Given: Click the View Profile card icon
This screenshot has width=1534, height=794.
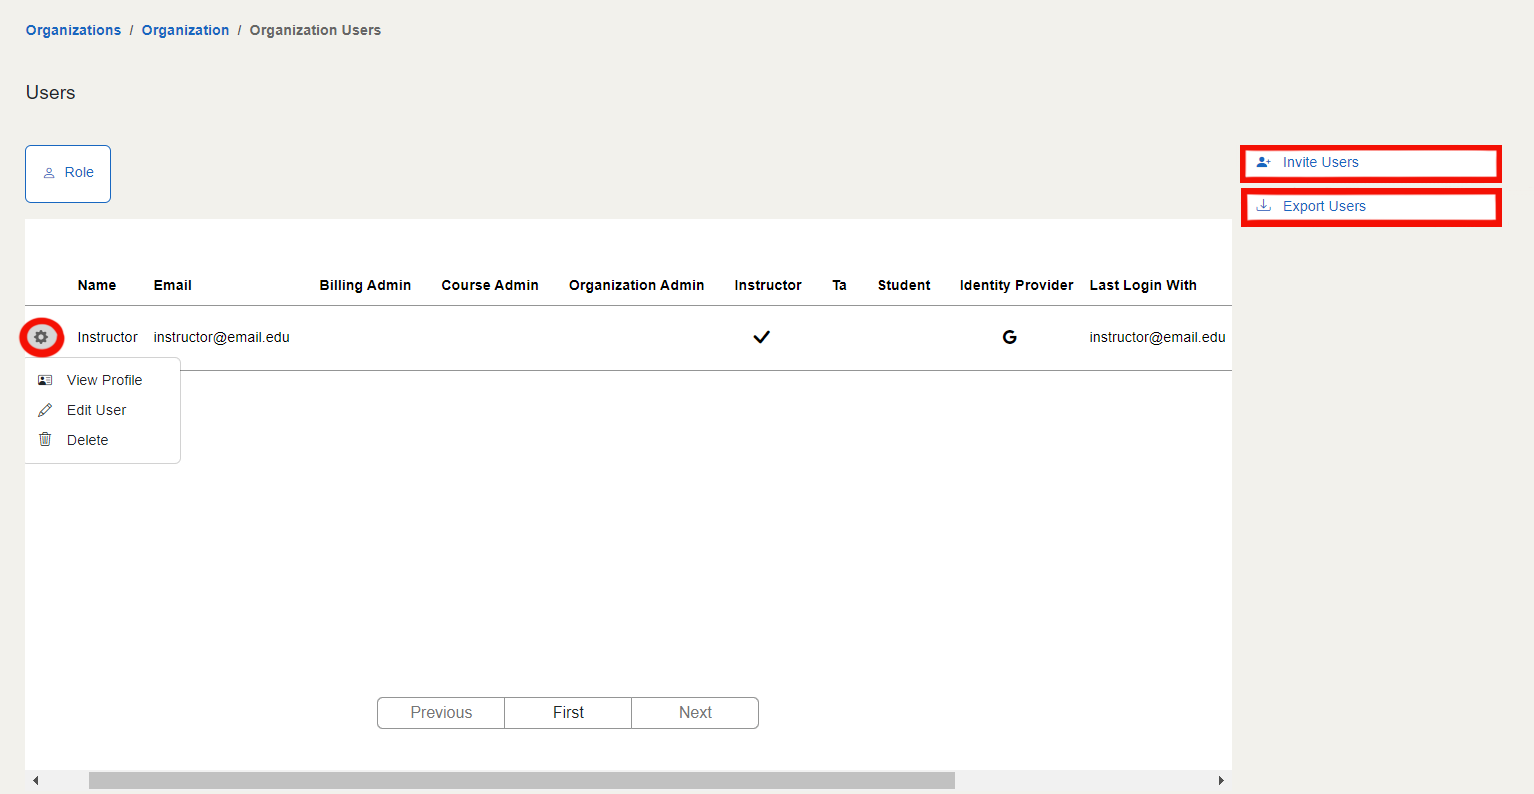Looking at the screenshot, I should tap(45, 380).
